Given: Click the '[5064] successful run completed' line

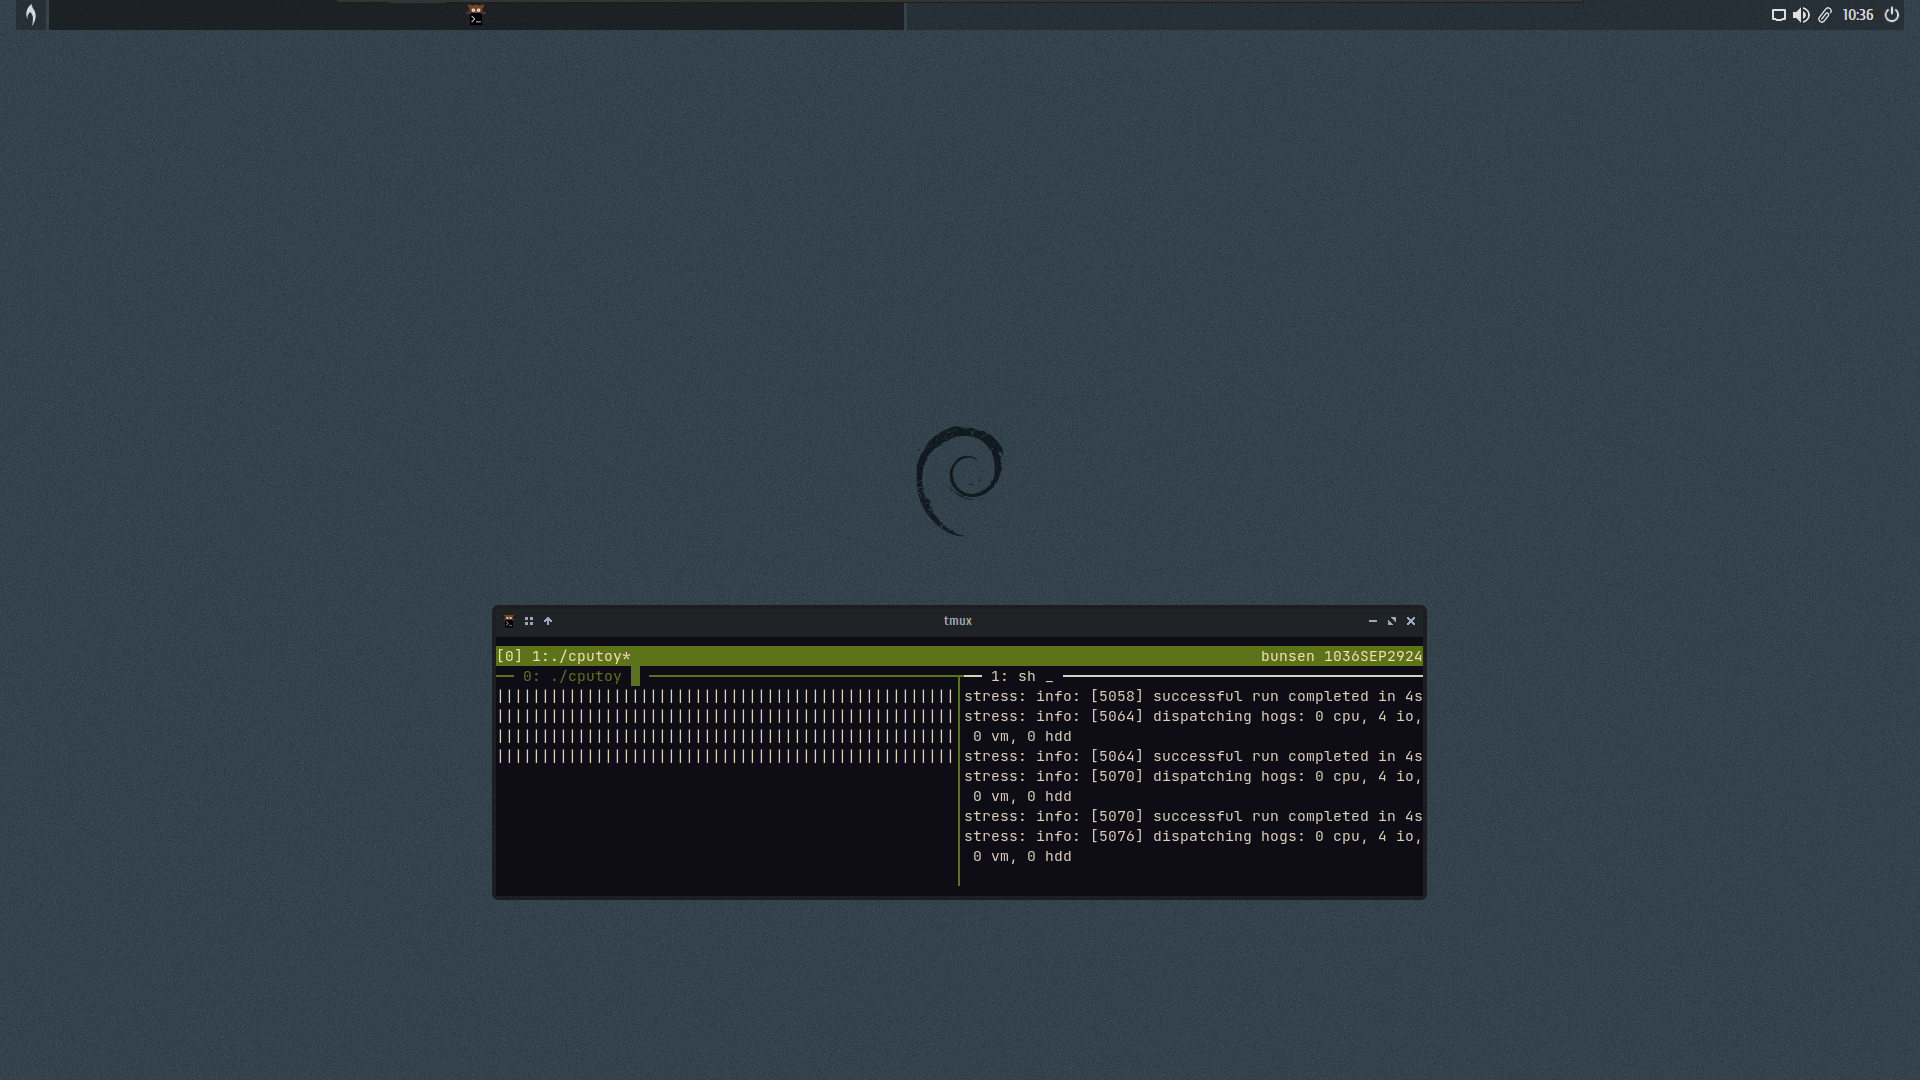Looking at the screenshot, I should tap(1193, 757).
